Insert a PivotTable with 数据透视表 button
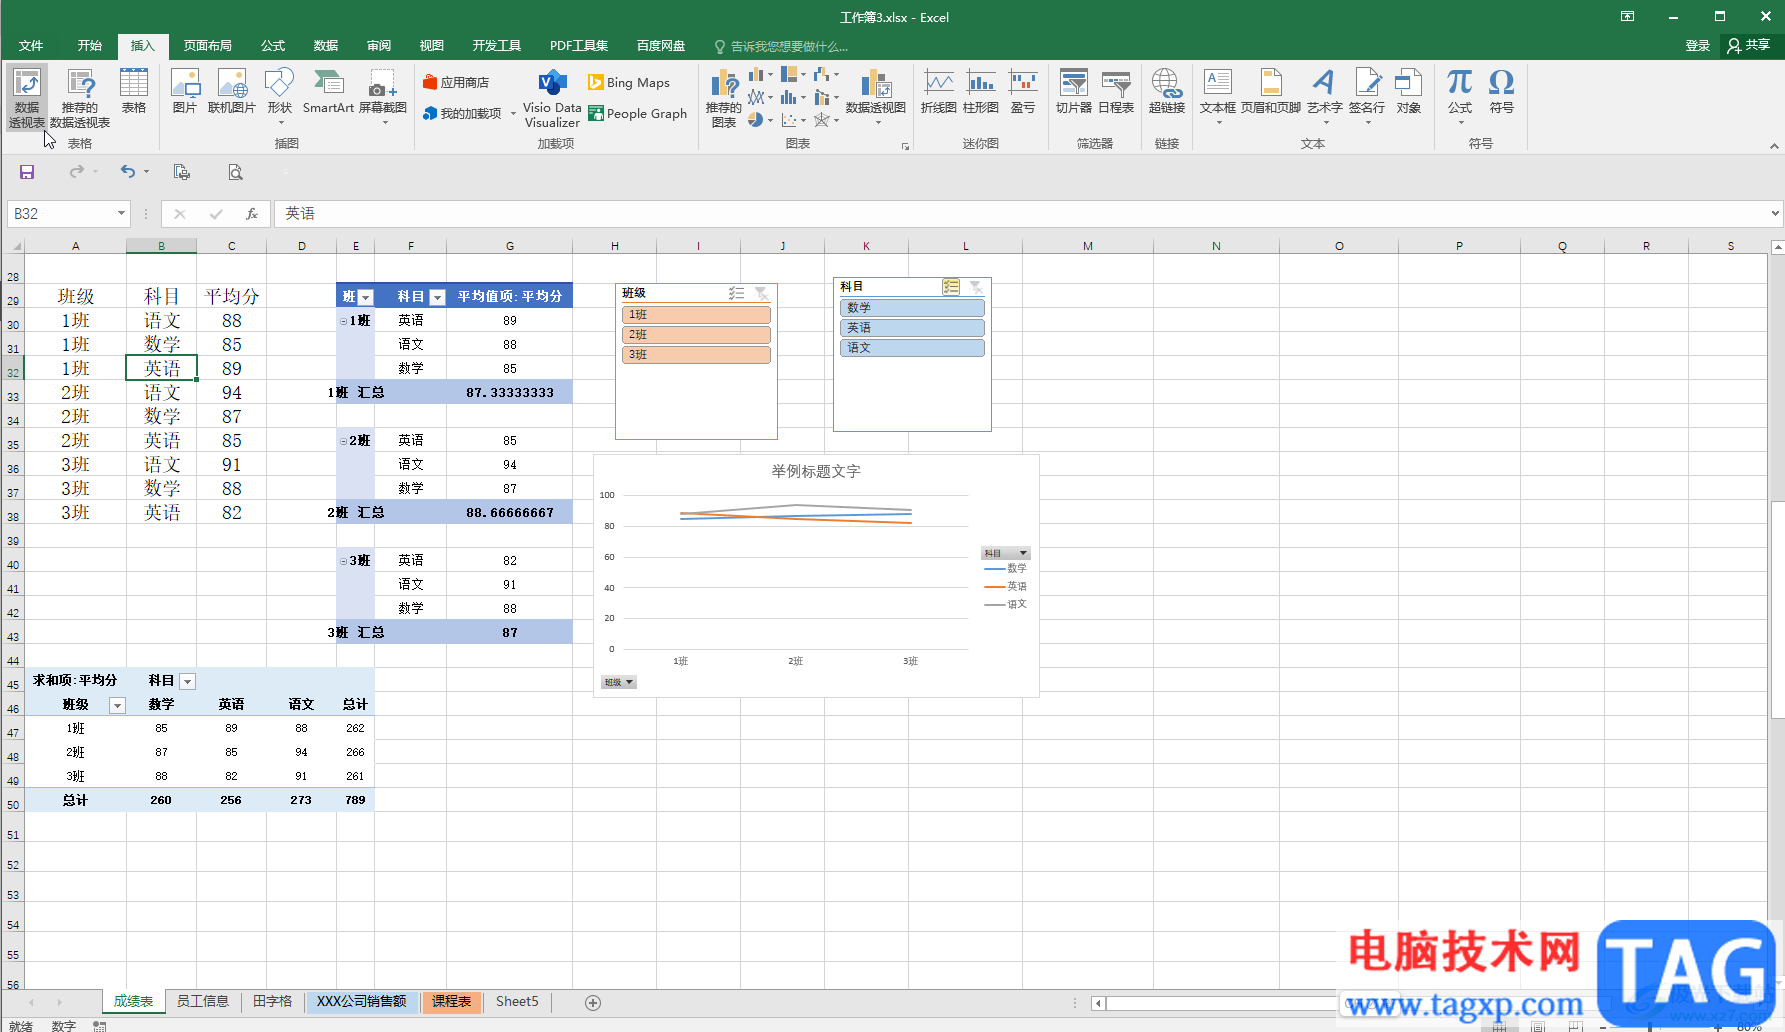Viewport: 1785px width, 1032px height. click(x=27, y=97)
